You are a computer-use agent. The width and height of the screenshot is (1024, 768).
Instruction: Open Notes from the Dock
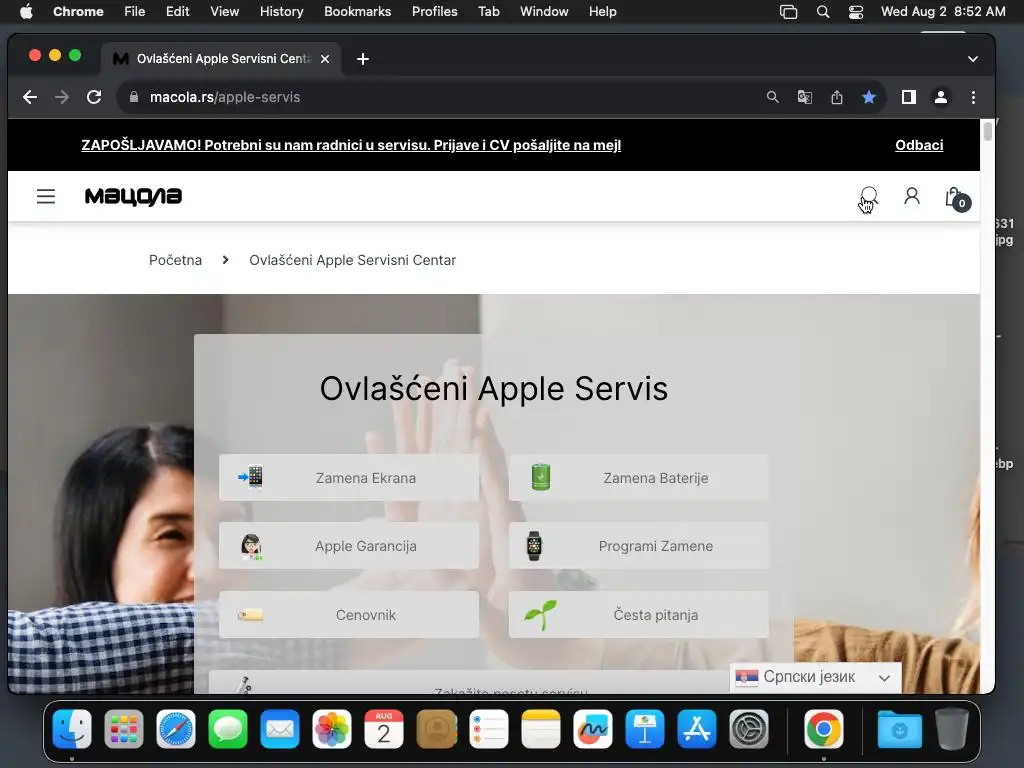[x=541, y=729]
